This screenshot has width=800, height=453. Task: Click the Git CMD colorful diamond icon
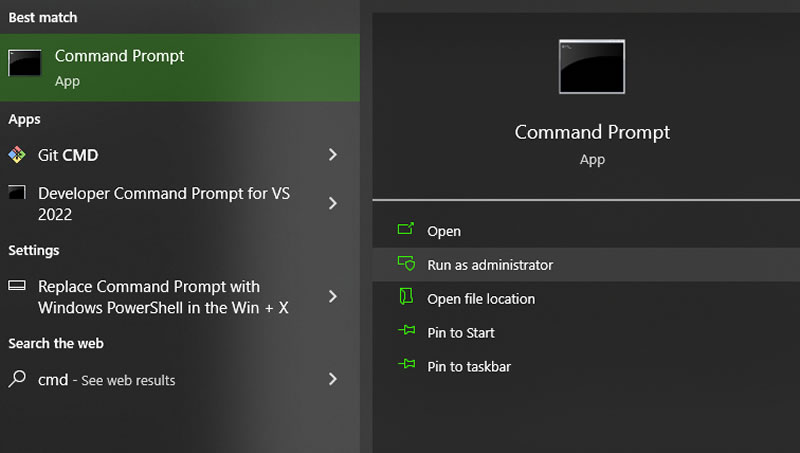tap(17, 155)
